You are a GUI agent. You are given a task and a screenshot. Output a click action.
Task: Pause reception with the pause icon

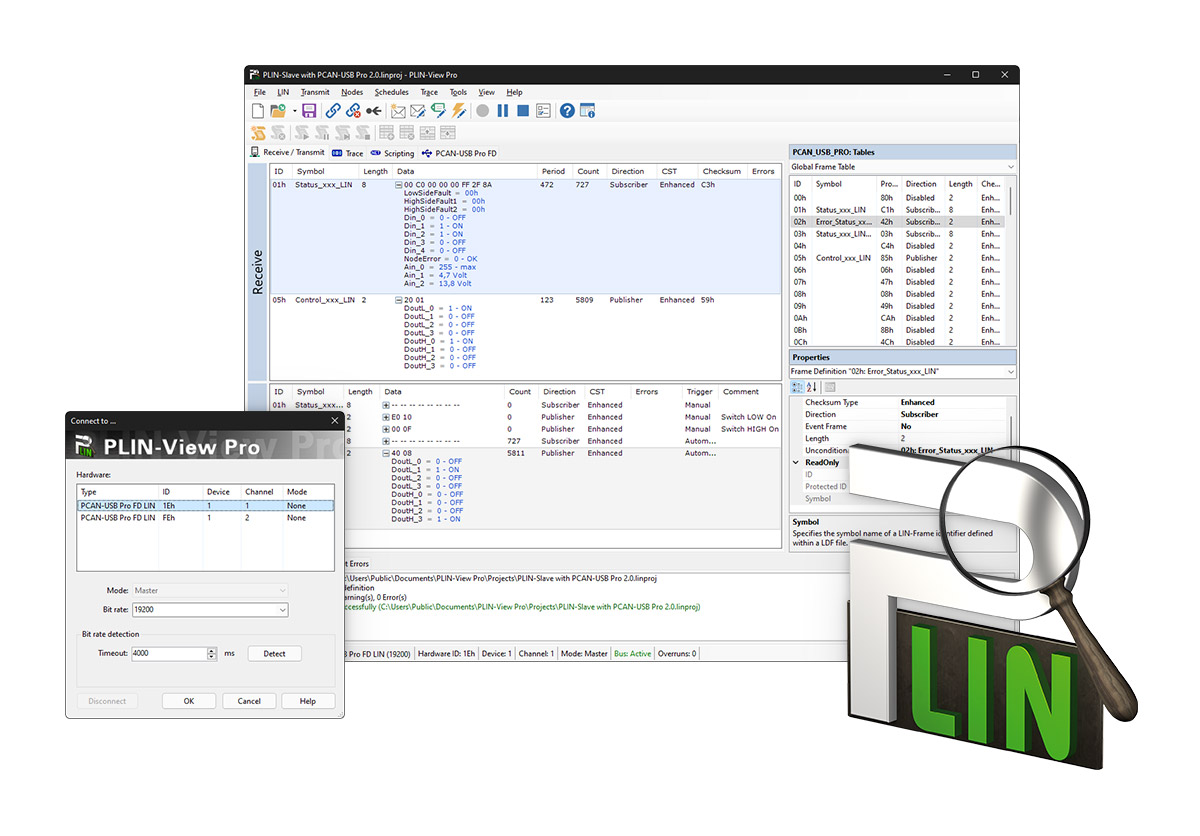point(503,111)
